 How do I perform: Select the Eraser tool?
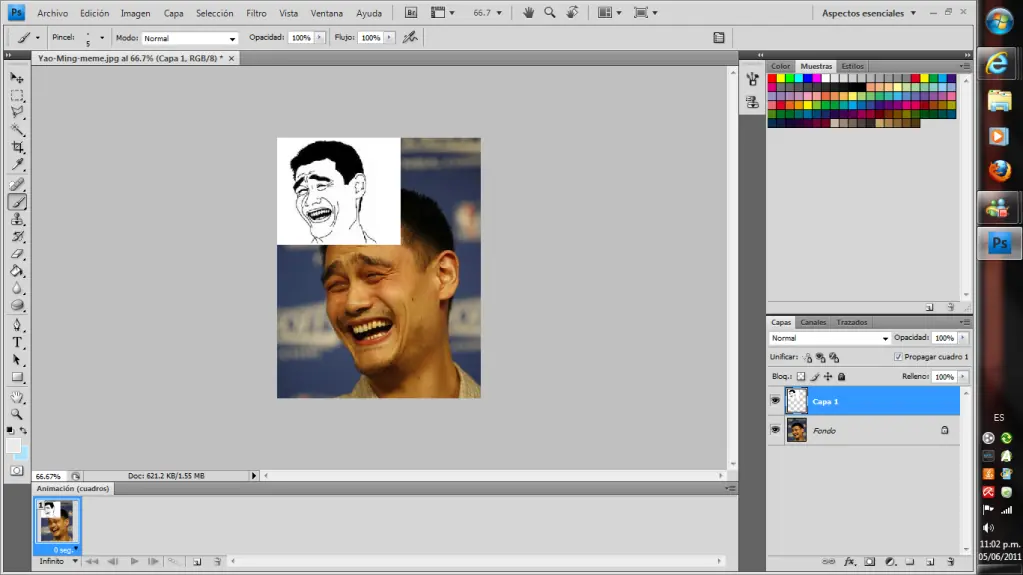coord(17,254)
